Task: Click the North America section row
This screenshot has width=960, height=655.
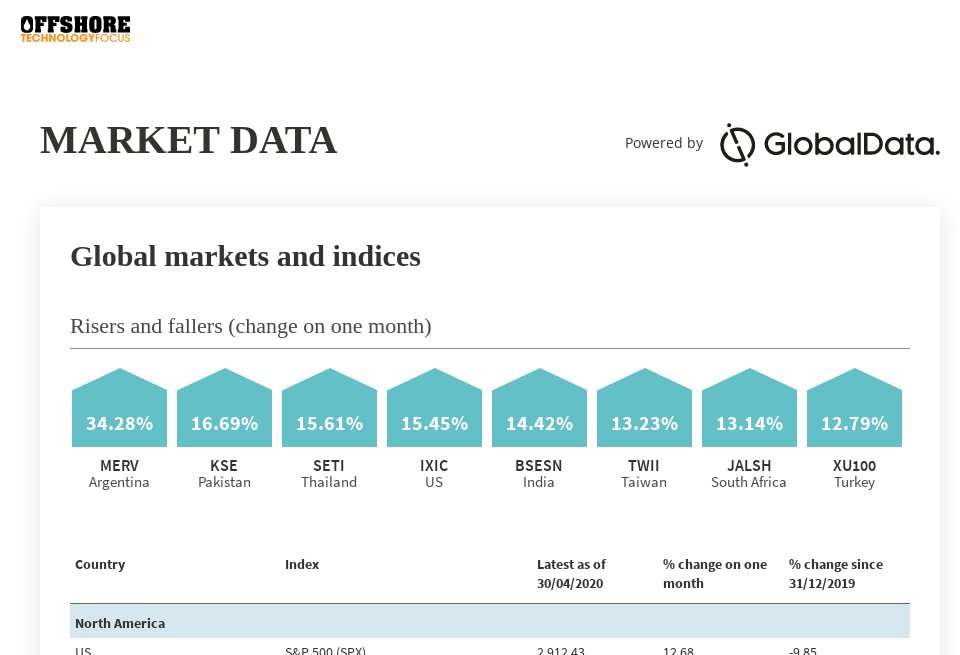Action: click(x=490, y=622)
